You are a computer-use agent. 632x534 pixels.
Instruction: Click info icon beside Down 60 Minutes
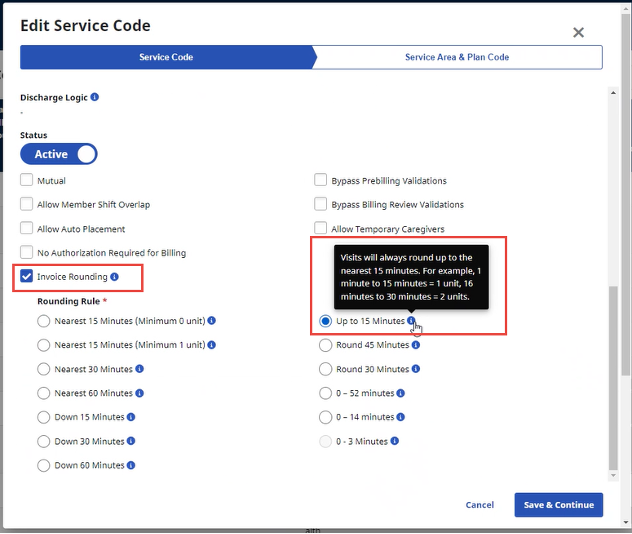(x=131, y=465)
